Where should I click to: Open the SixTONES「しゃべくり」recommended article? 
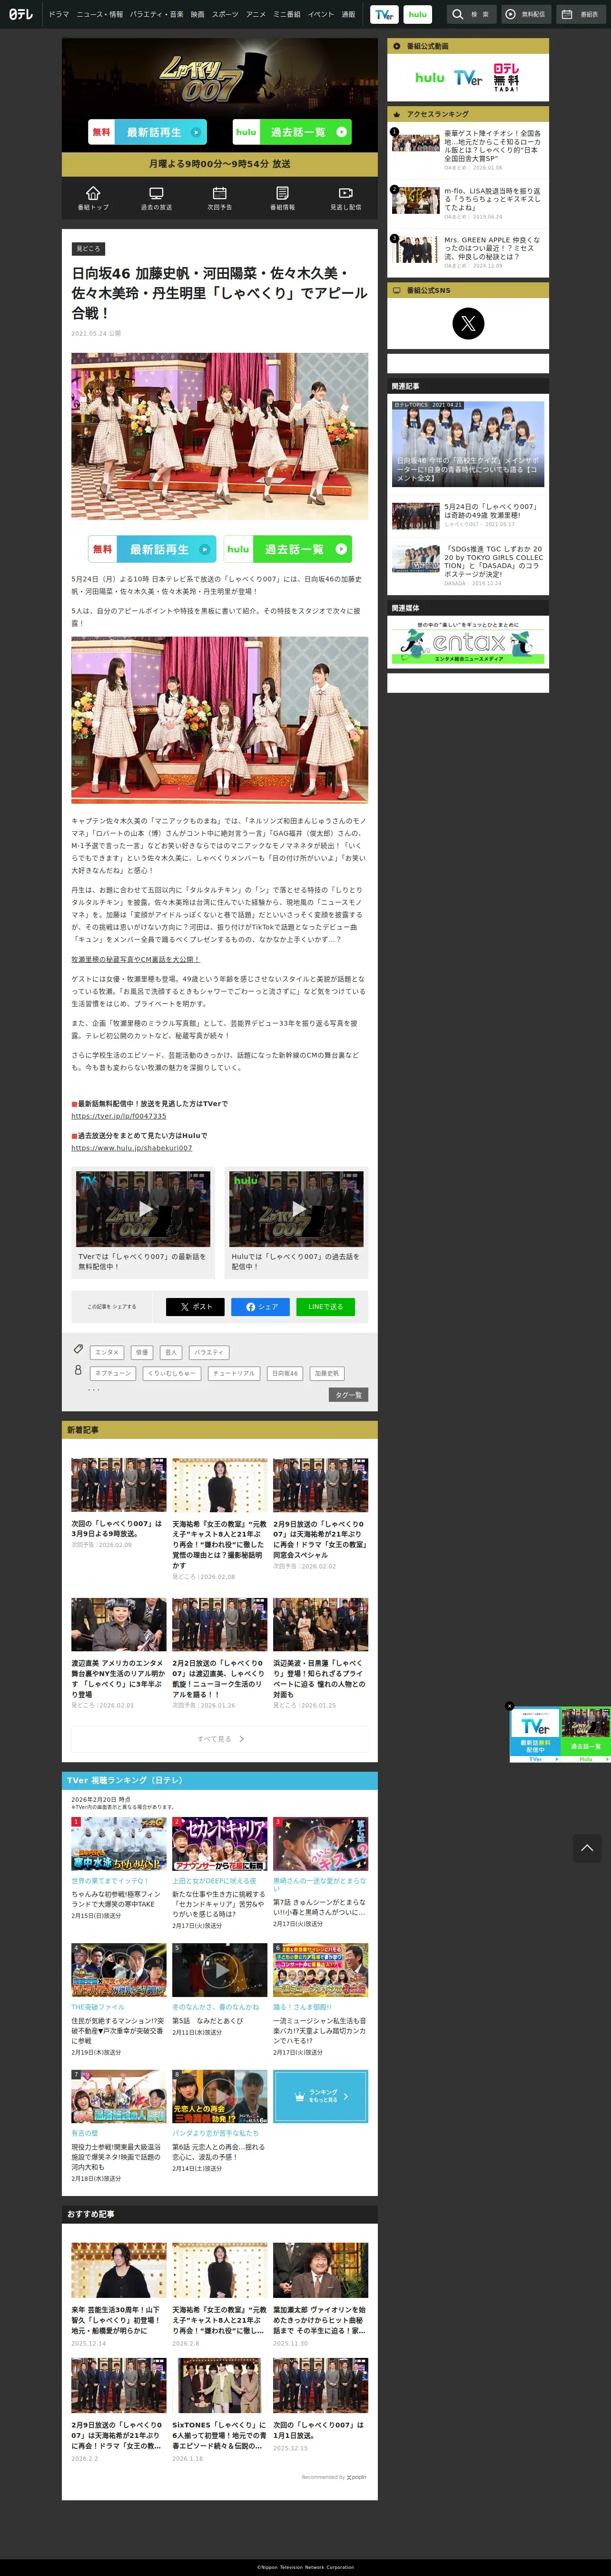pyautogui.click(x=219, y=2411)
